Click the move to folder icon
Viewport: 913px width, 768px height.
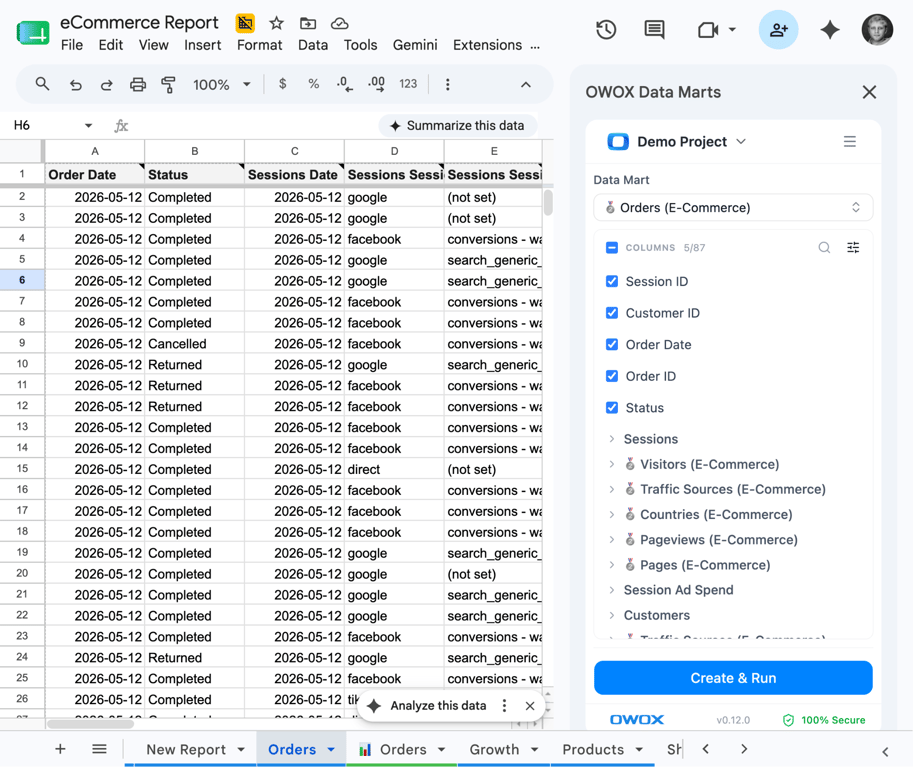pyautogui.click(x=307, y=23)
